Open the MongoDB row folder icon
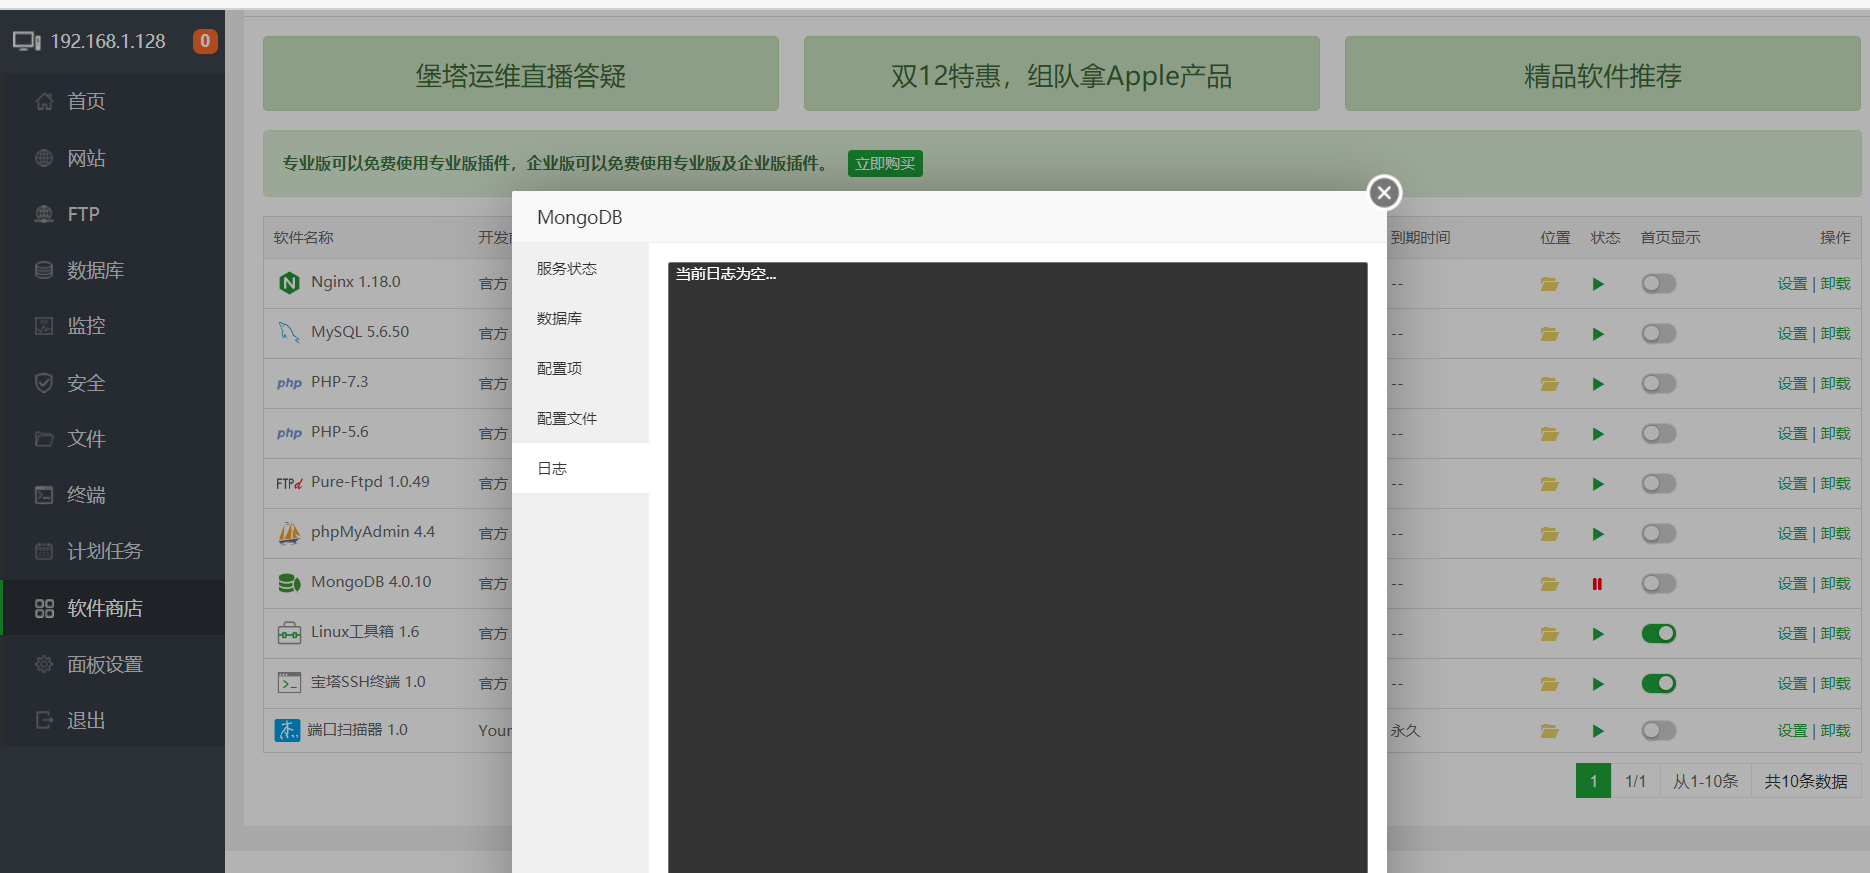The image size is (1870, 873). (1550, 584)
